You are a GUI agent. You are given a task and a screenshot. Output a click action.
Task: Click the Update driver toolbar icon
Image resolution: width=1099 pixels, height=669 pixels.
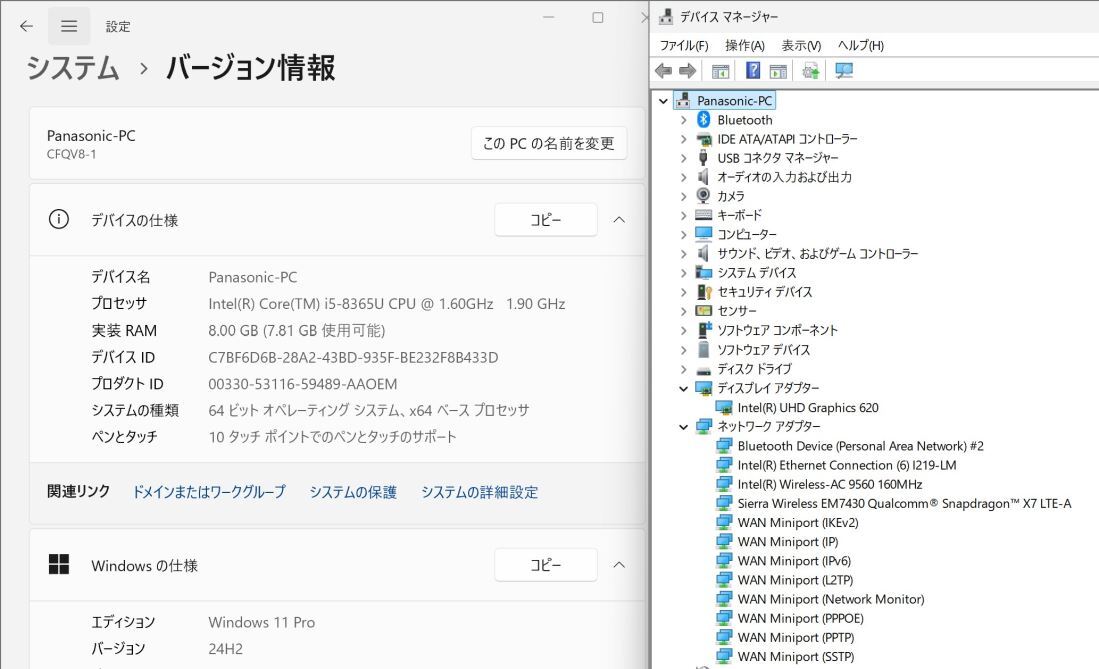811,71
